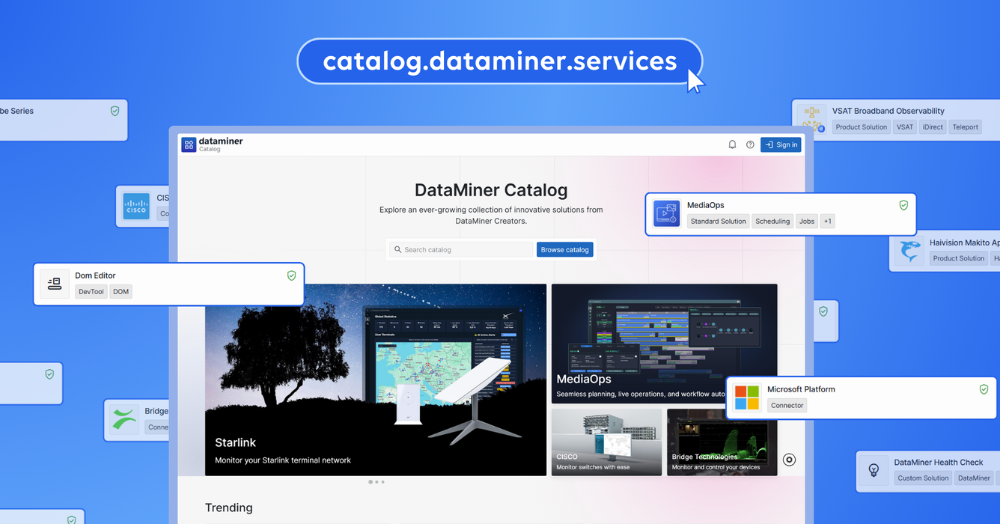The height and width of the screenshot is (524, 1000).
Task: Click the MediaOps card title
Action: point(705,205)
